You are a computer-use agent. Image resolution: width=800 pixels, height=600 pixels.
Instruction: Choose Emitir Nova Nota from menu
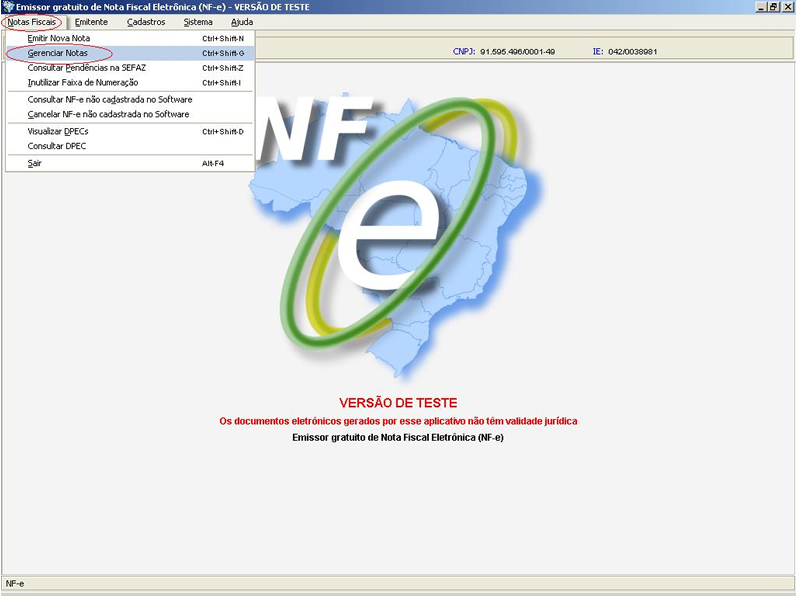coord(130,38)
